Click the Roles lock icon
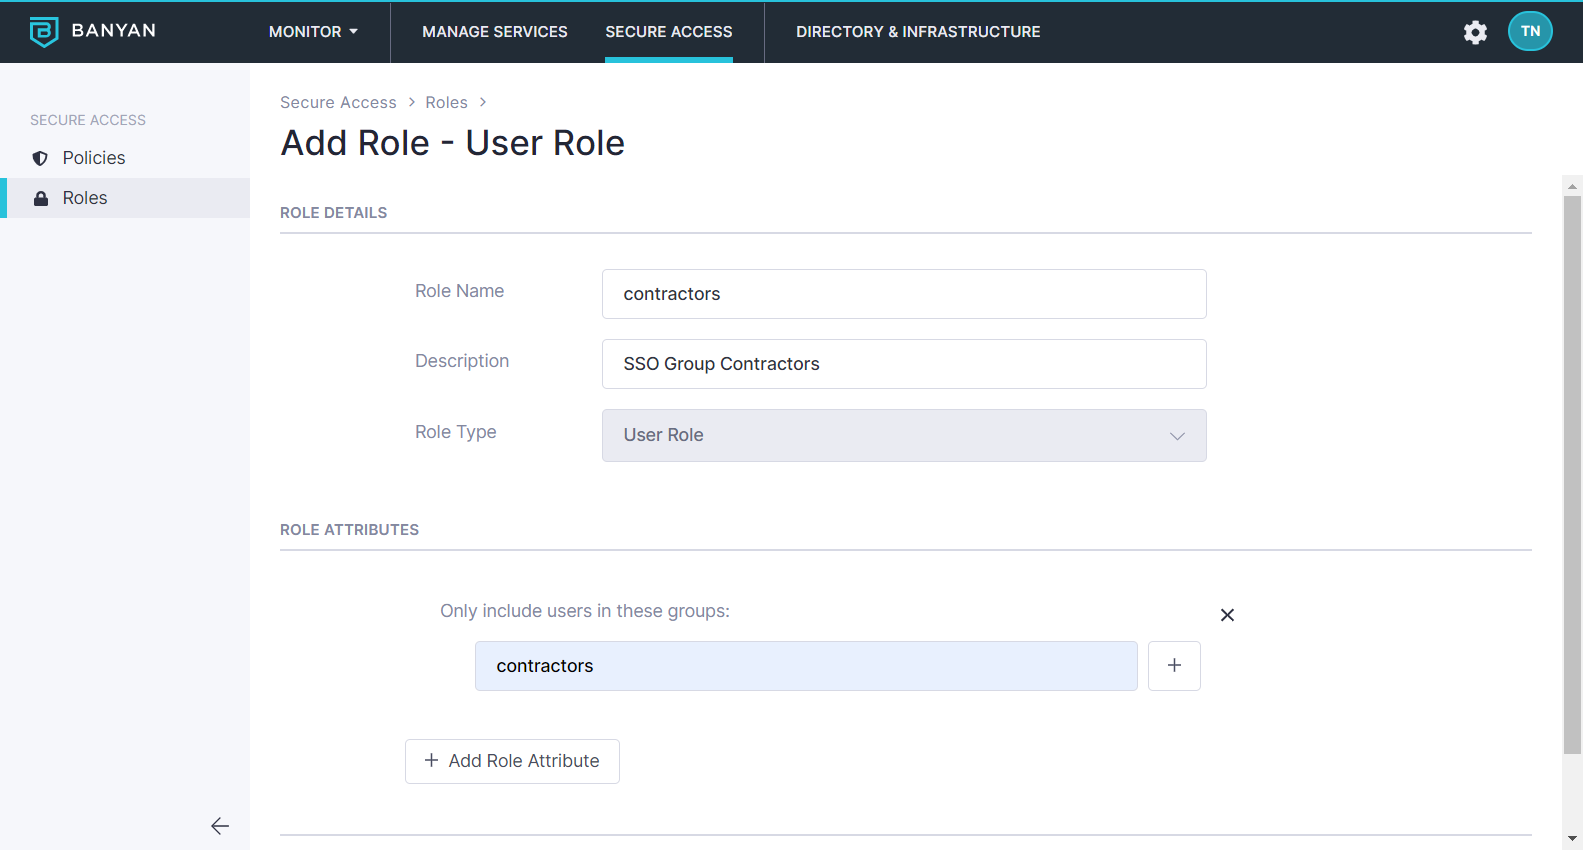The image size is (1583, 850). click(x=41, y=198)
